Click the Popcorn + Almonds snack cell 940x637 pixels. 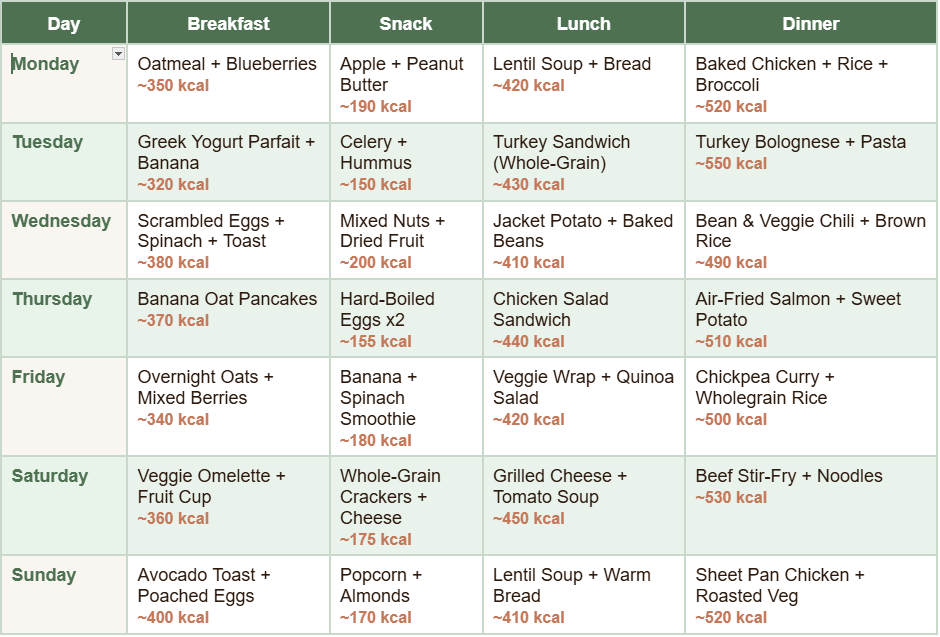pyautogui.click(x=406, y=595)
